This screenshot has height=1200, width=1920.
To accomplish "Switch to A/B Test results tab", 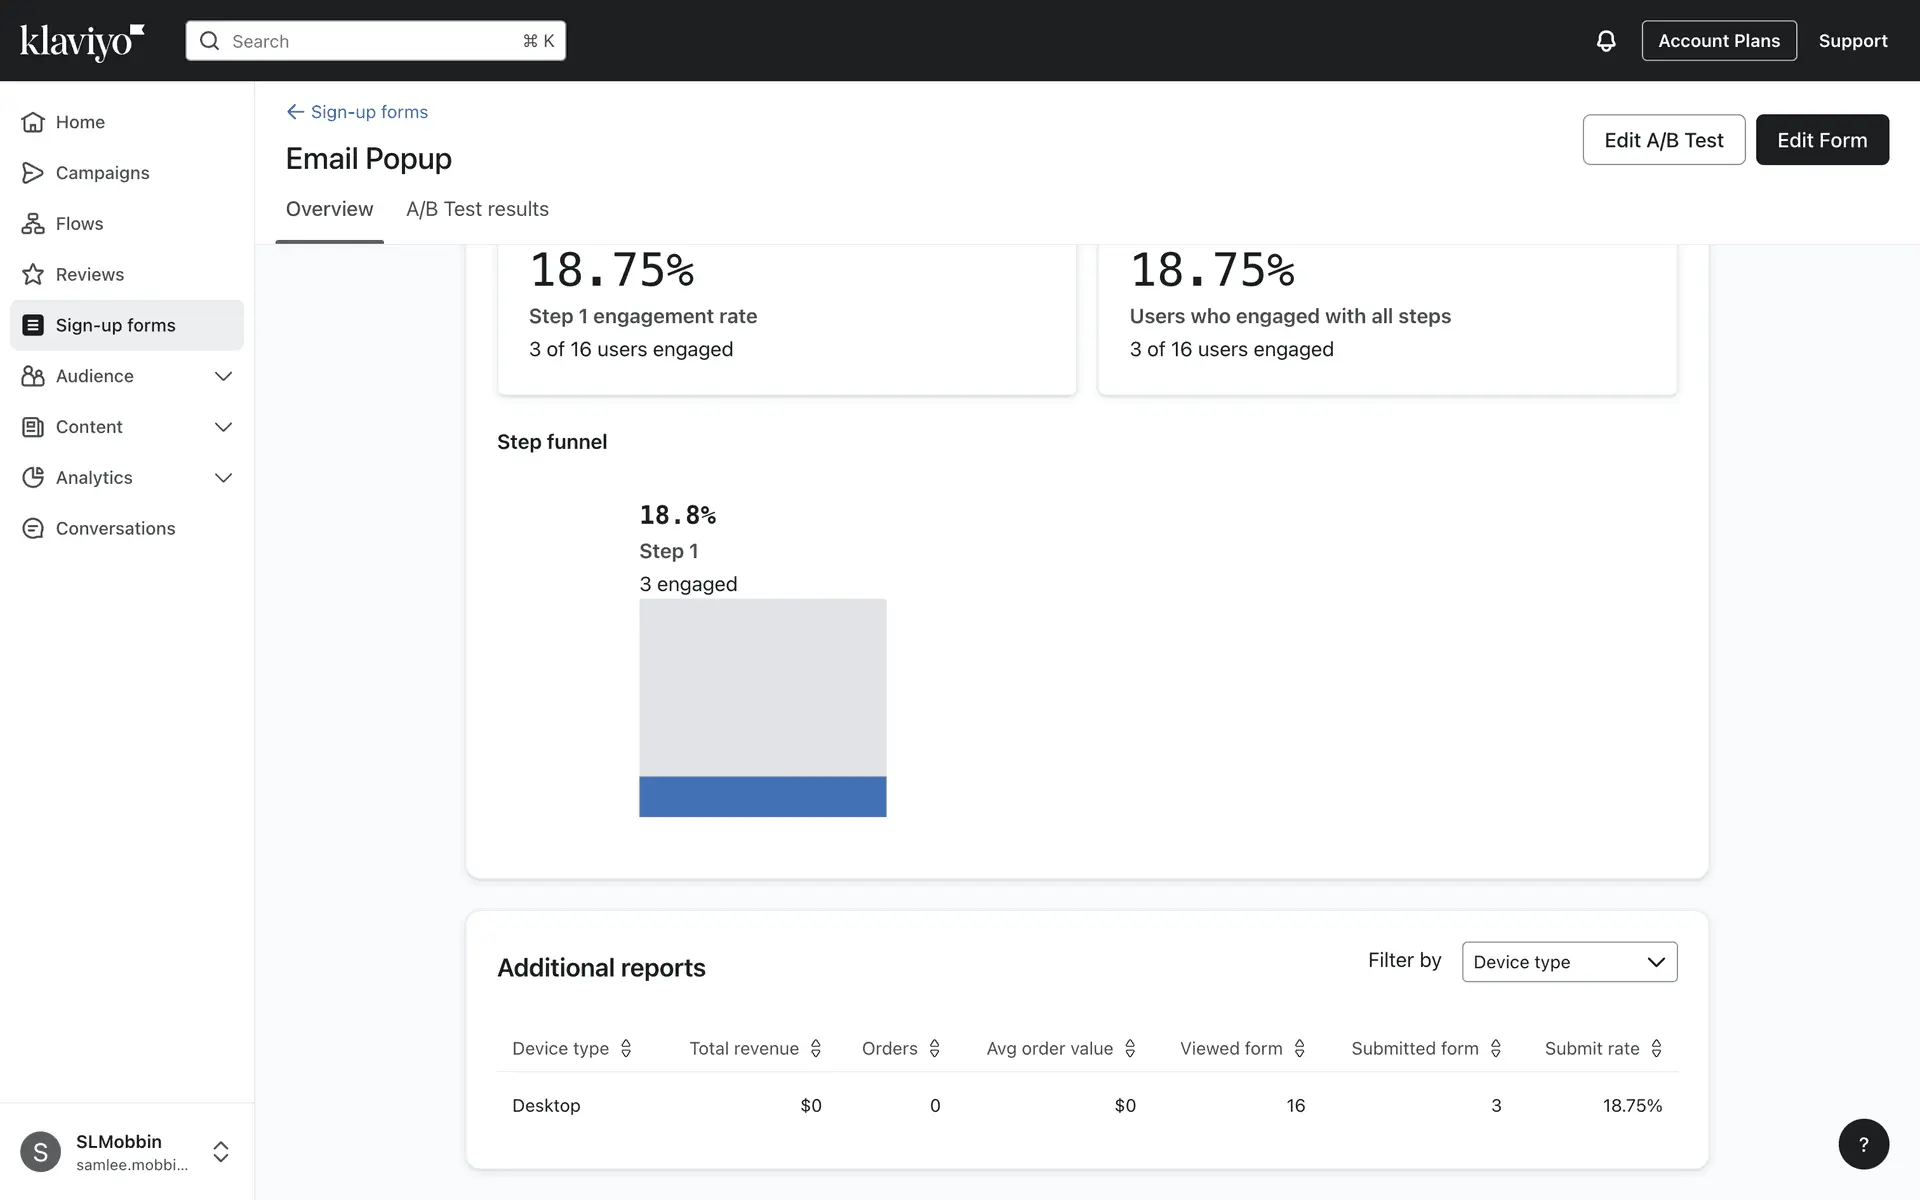I will 477,209.
